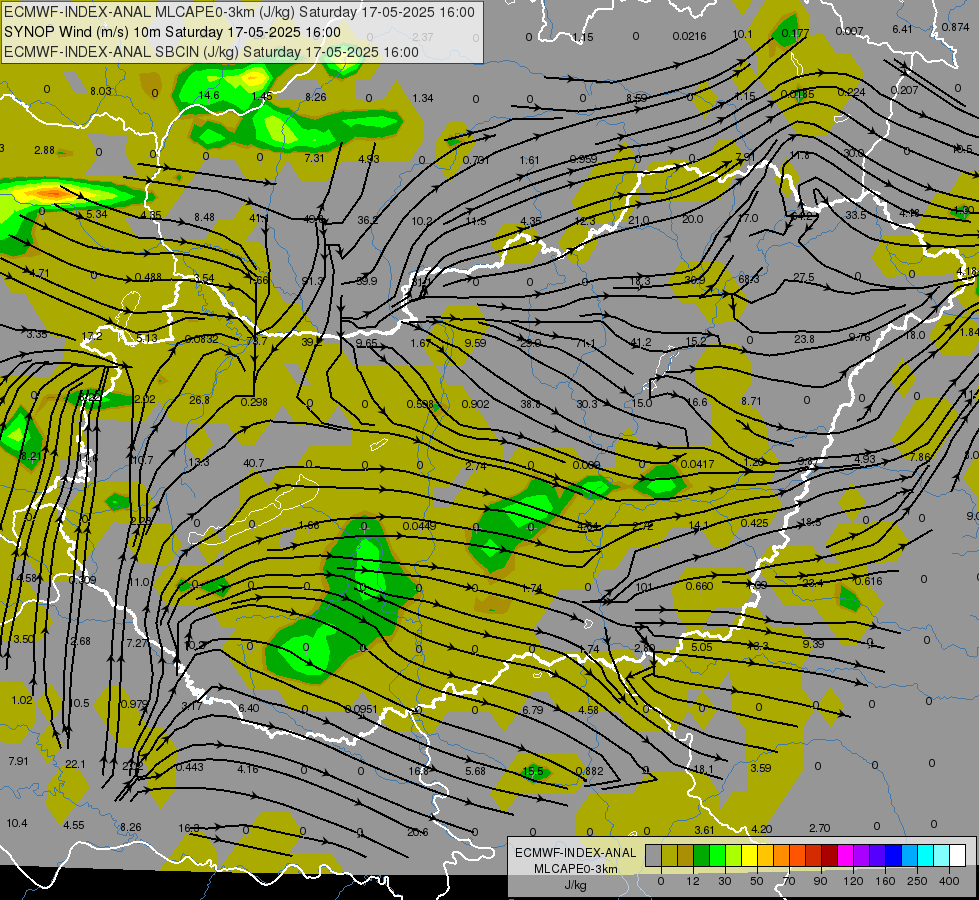Click the map value 10.4
The height and width of the screenshot is (900, 979).
(x=17, y=823)
